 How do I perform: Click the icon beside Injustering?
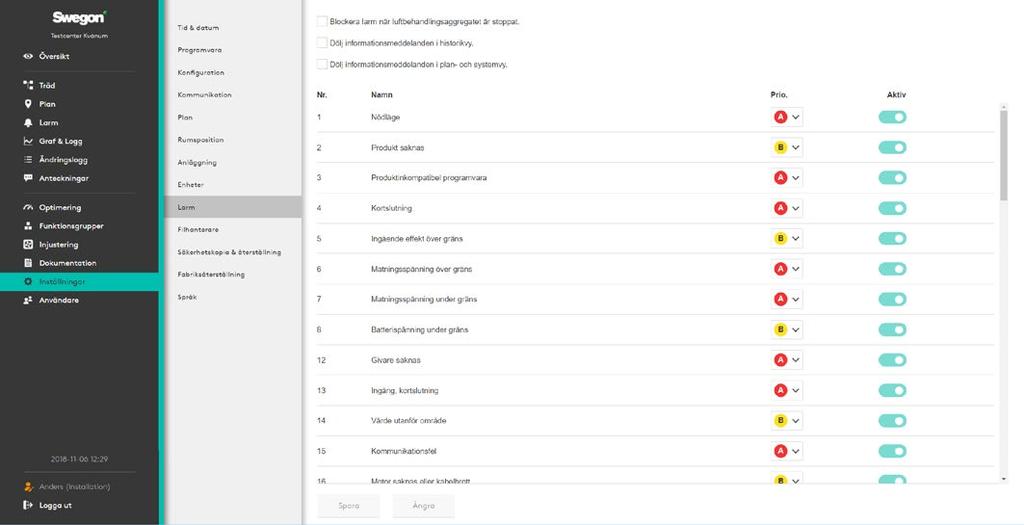coord(28,244)
